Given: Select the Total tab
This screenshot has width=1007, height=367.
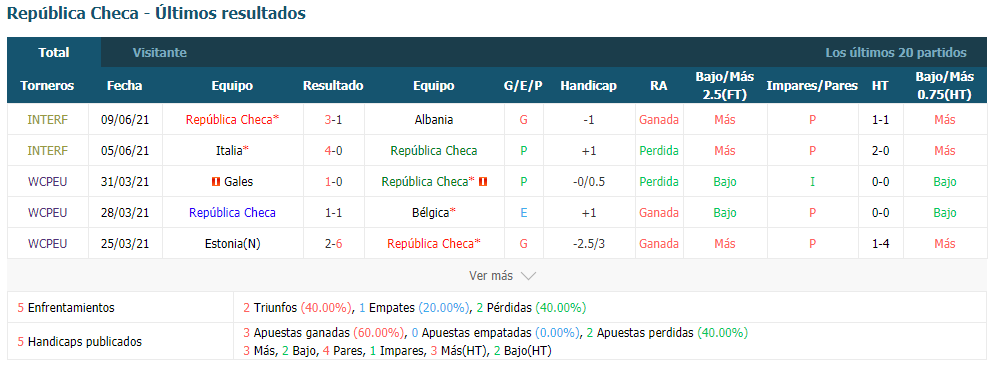Looking at the screenshot, I should pos(54,53).
